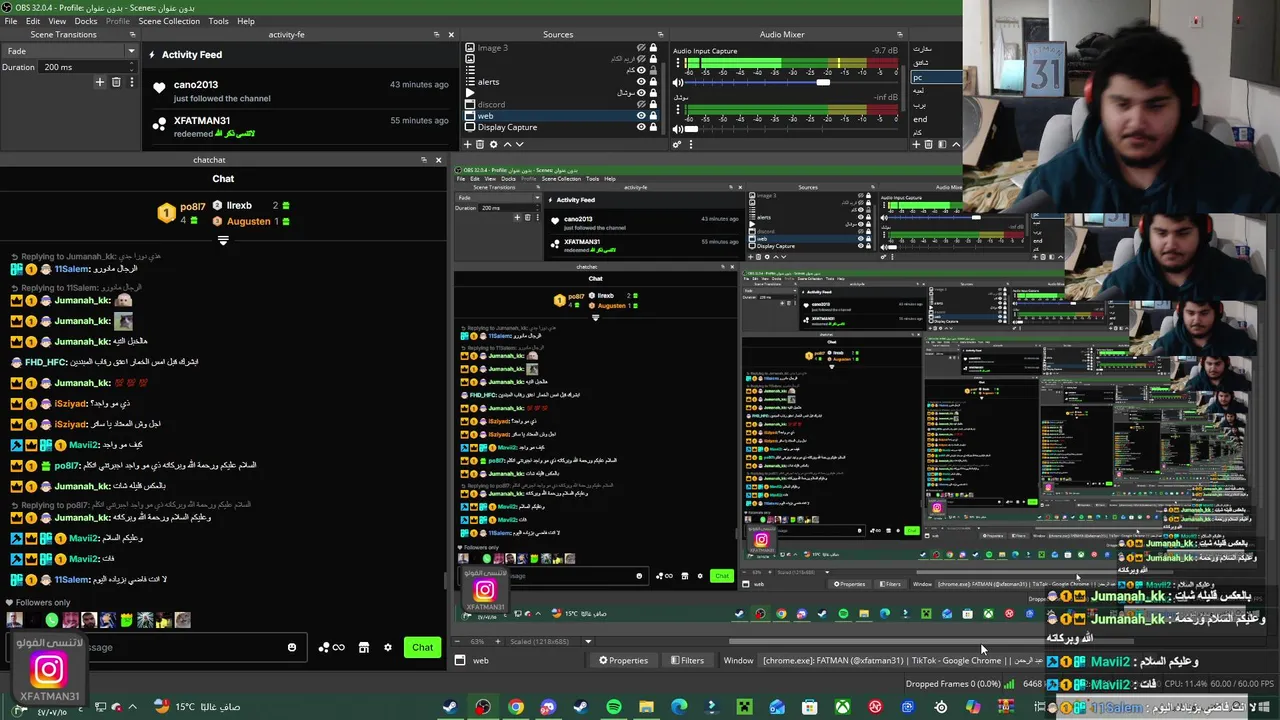Open the File menu
The height and width of the screenshot is (720, 1280).
click(10, 21)
